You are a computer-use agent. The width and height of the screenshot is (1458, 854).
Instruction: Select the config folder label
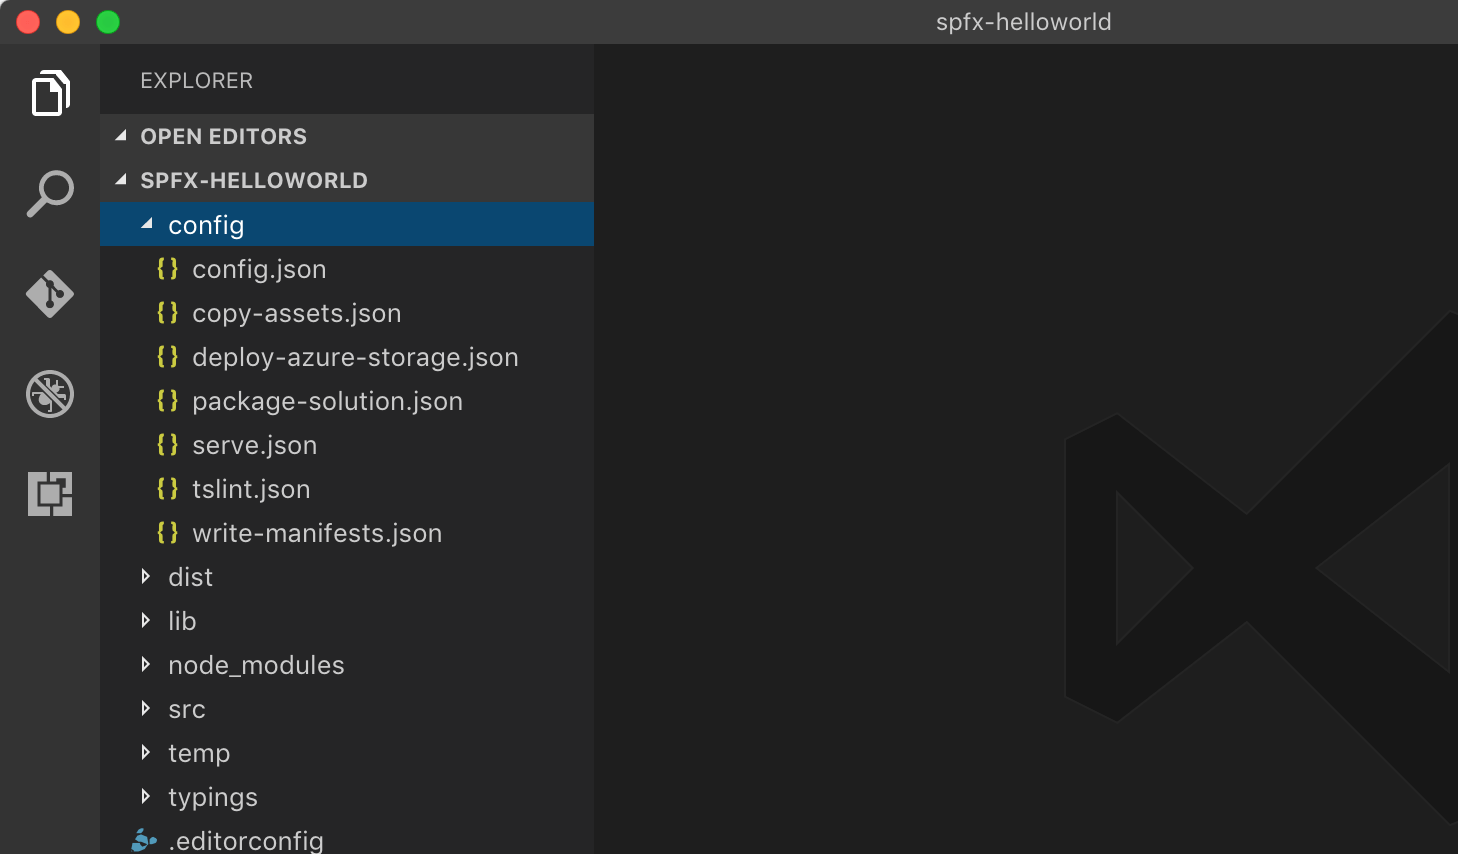pyautogui.click(x=206, y=226)
